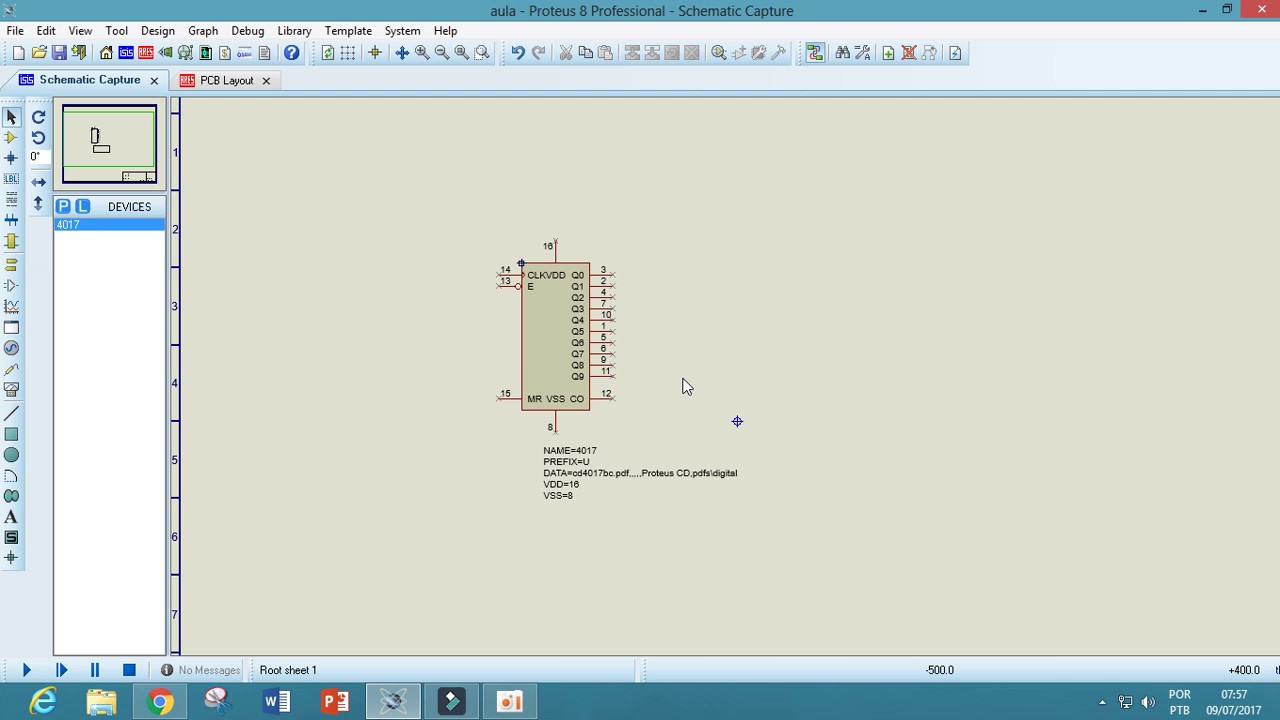
Task: Stop the simulation
Action: tap(129, 670)
